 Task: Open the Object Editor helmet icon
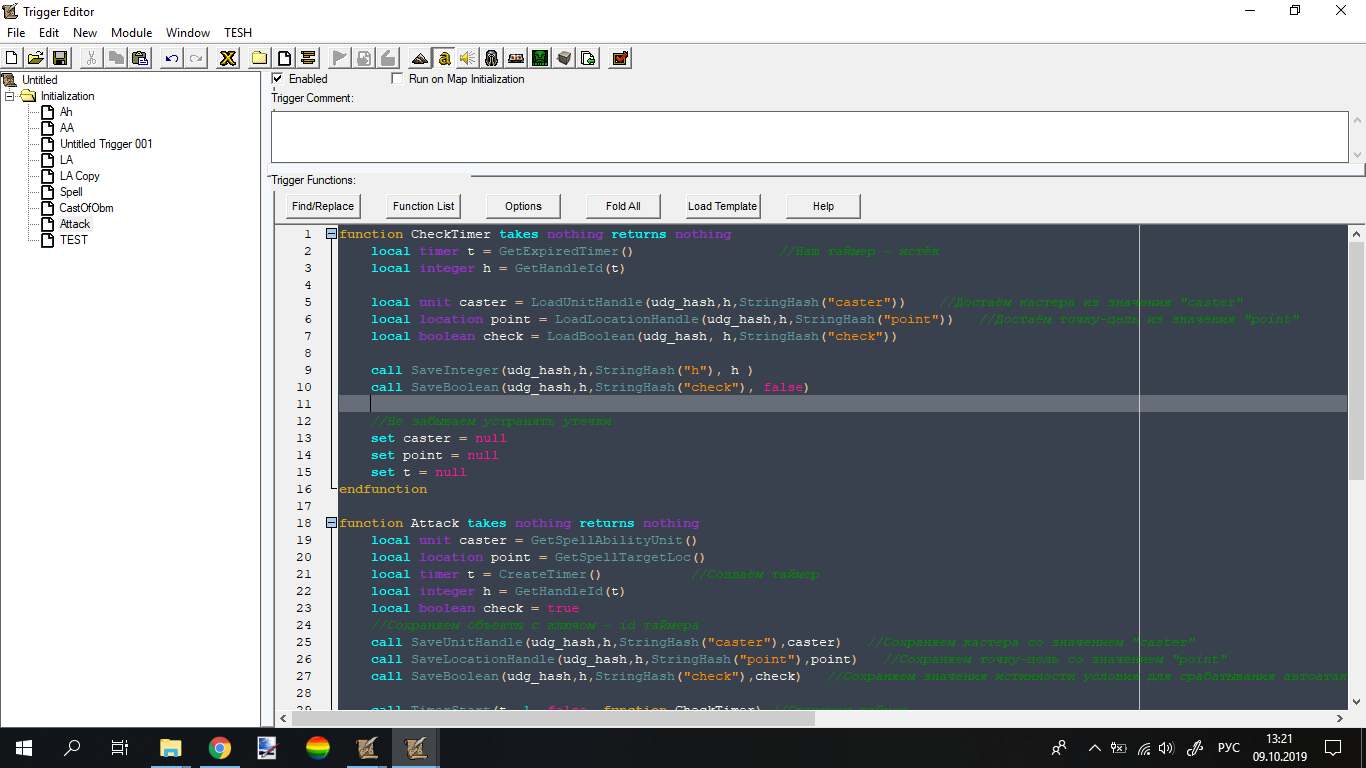pyautogui.click(x=491, y=58)
